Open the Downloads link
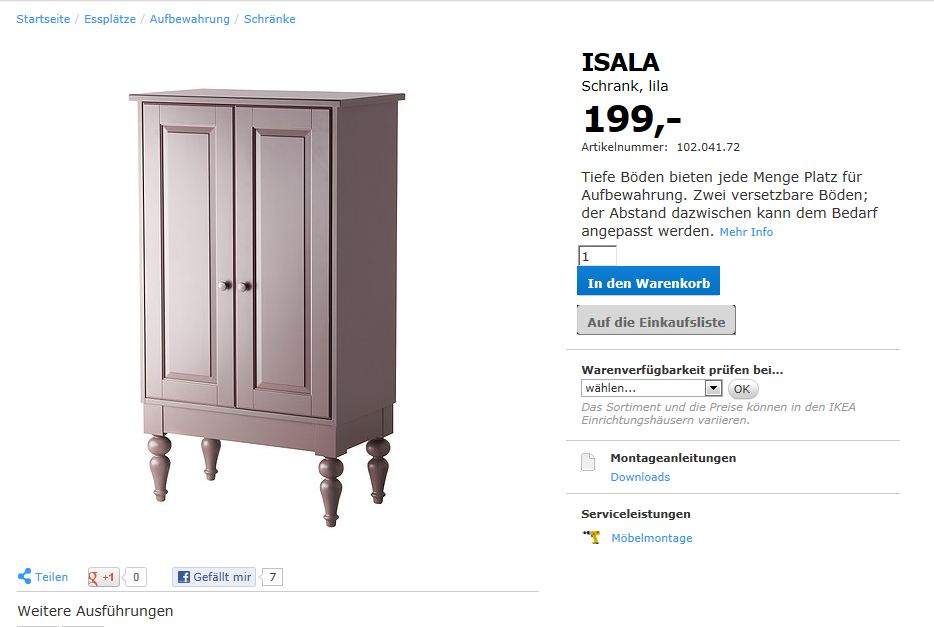The width and height of the screenshot is (934, 627). click(640, 477)
